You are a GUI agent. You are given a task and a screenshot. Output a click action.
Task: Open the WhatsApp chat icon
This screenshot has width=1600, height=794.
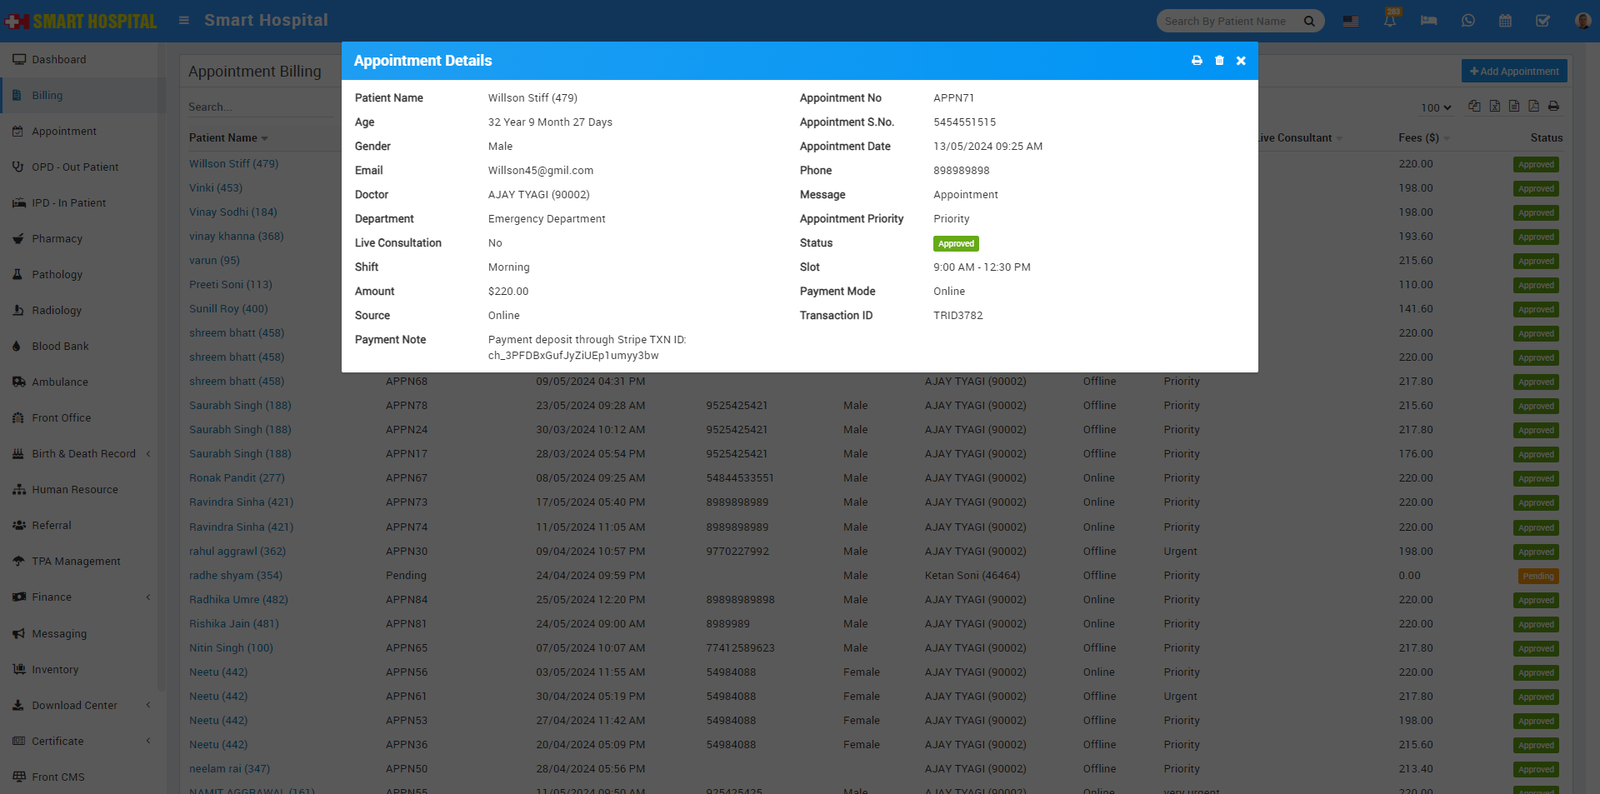(1468, 21)
